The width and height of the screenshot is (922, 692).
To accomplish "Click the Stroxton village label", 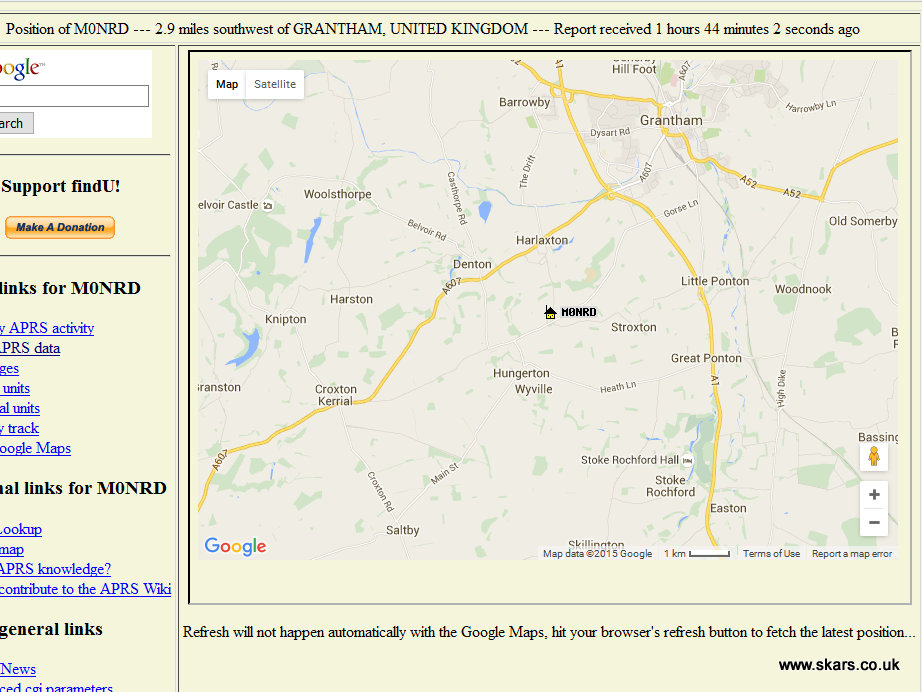I will 633,327.
